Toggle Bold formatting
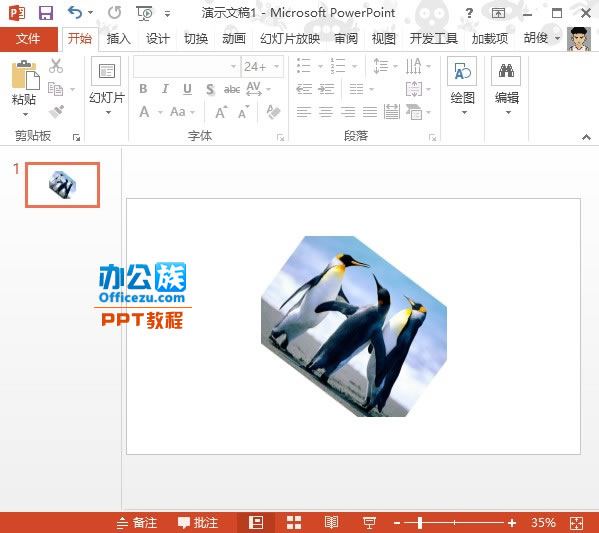Screen dimensions: 599x533 pos(143,89)
